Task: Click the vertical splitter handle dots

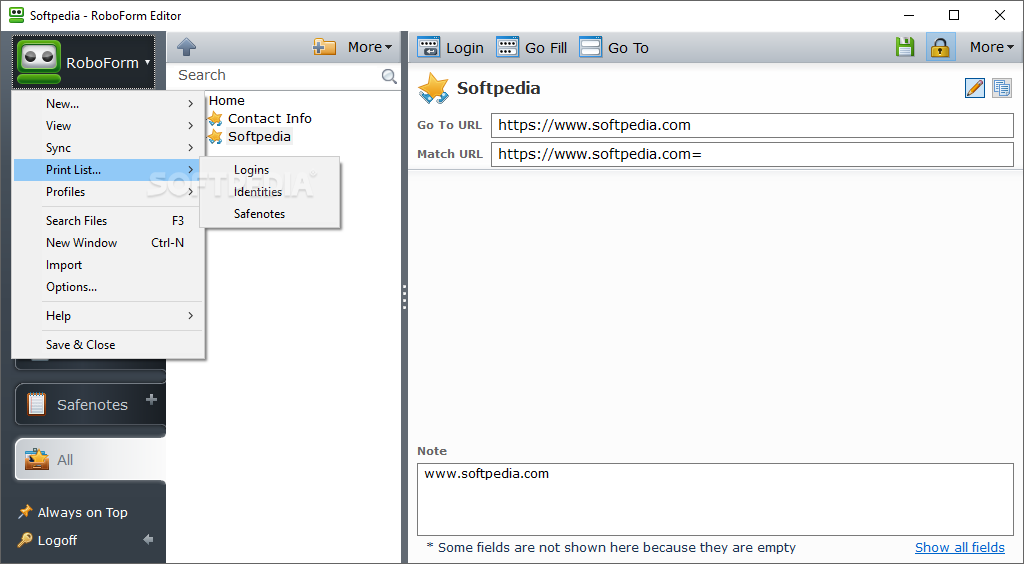Action: [x=404, y=296]
